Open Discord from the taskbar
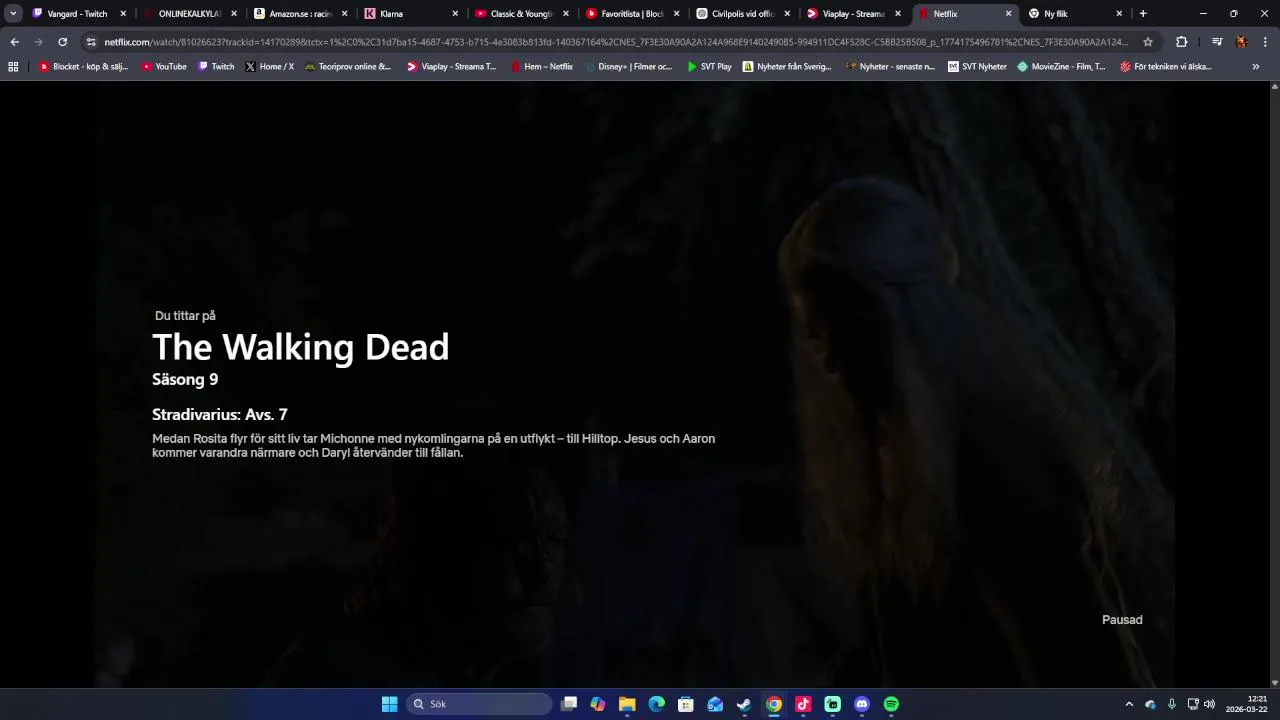This screenshot has height=720, width=1280. (862, 704)
